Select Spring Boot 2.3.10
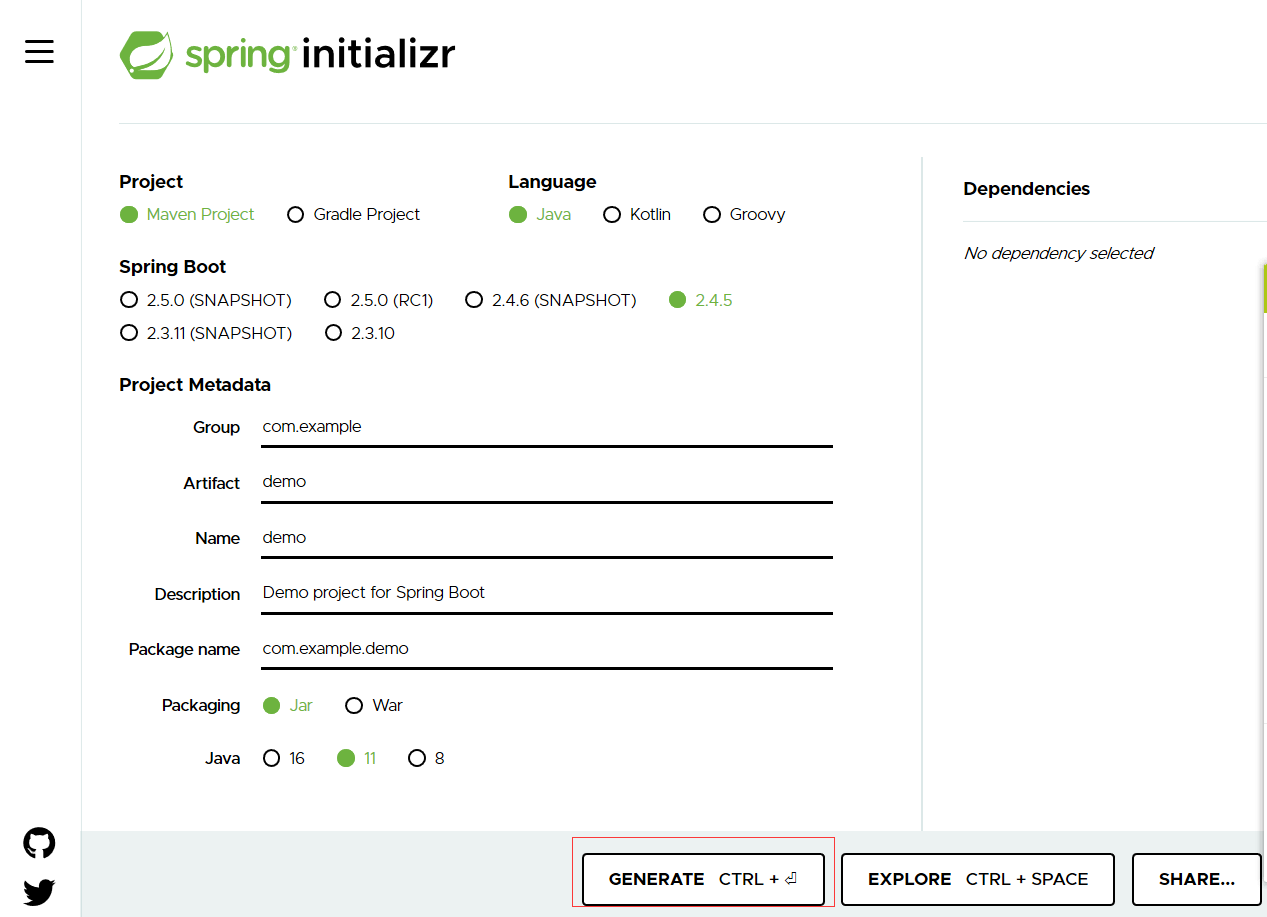1267x917 pixels. (x=333, y=333)
